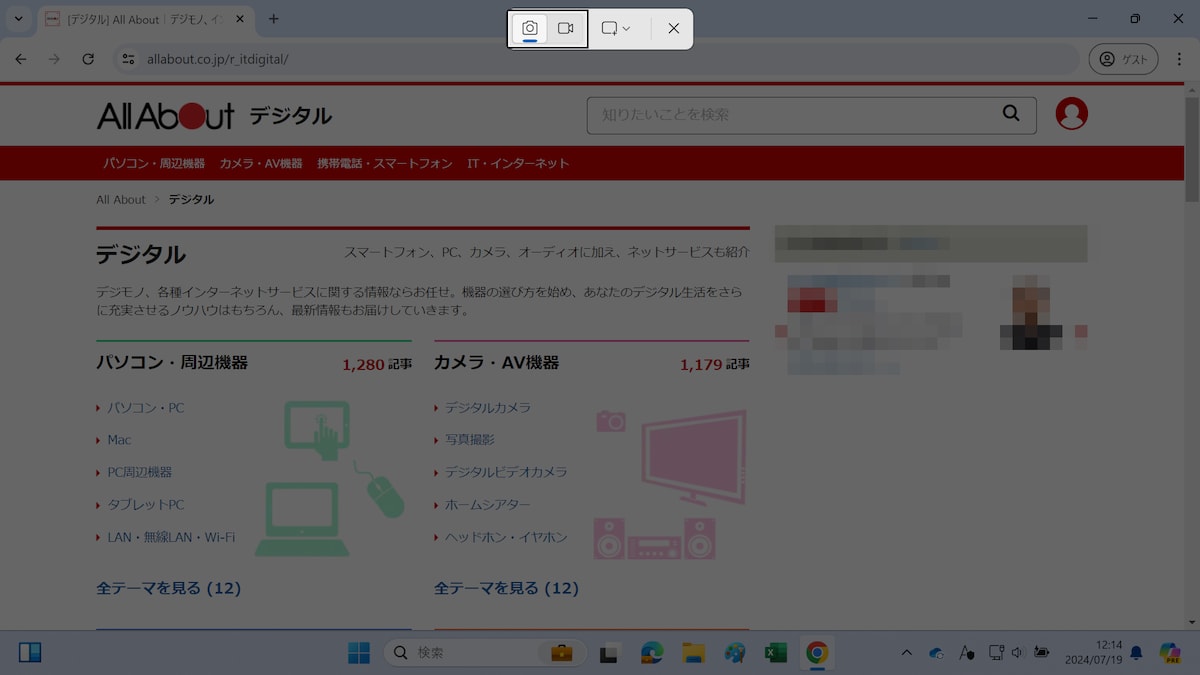
Task: Click the green tablet and laptop illustration
Action: click(328, 478)
